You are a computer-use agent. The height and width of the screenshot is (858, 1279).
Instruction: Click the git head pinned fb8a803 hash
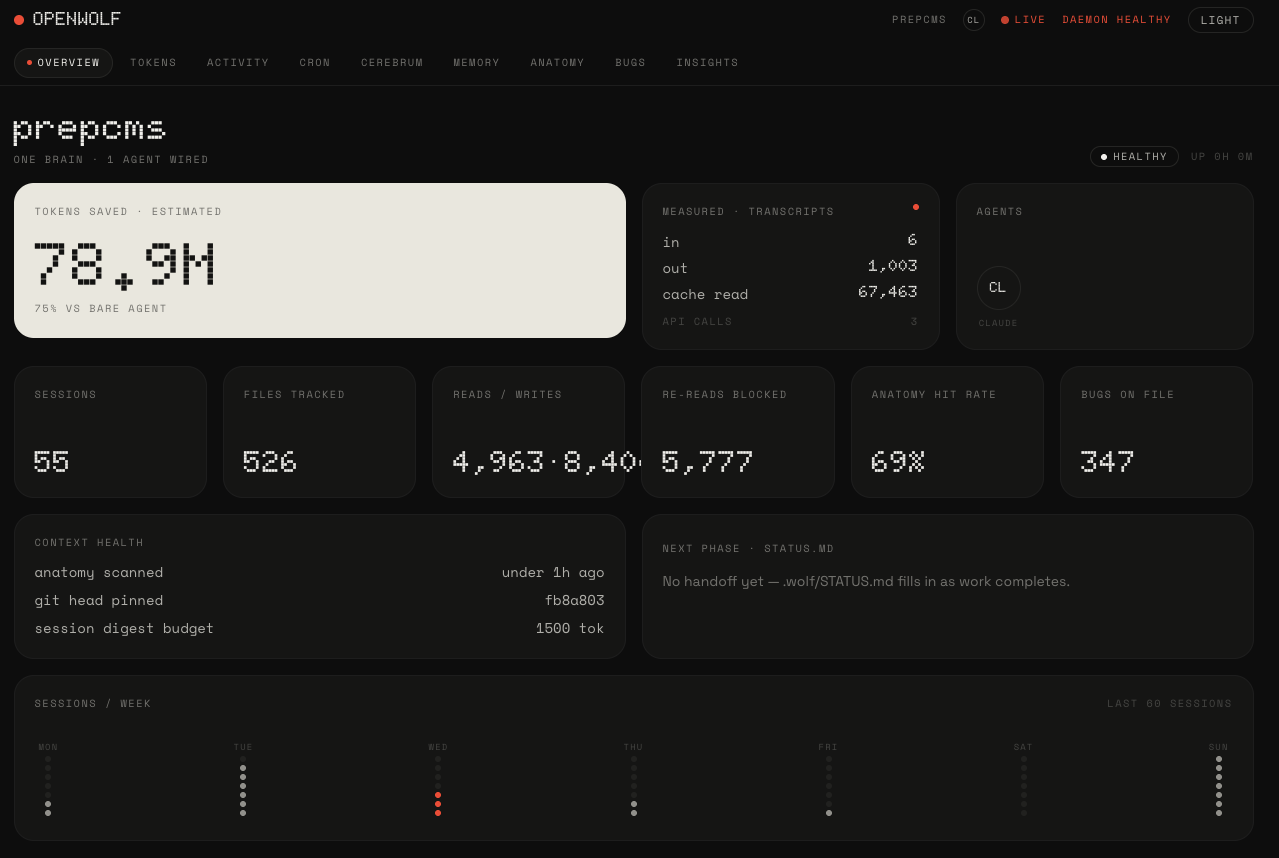[x=574, y=601]
